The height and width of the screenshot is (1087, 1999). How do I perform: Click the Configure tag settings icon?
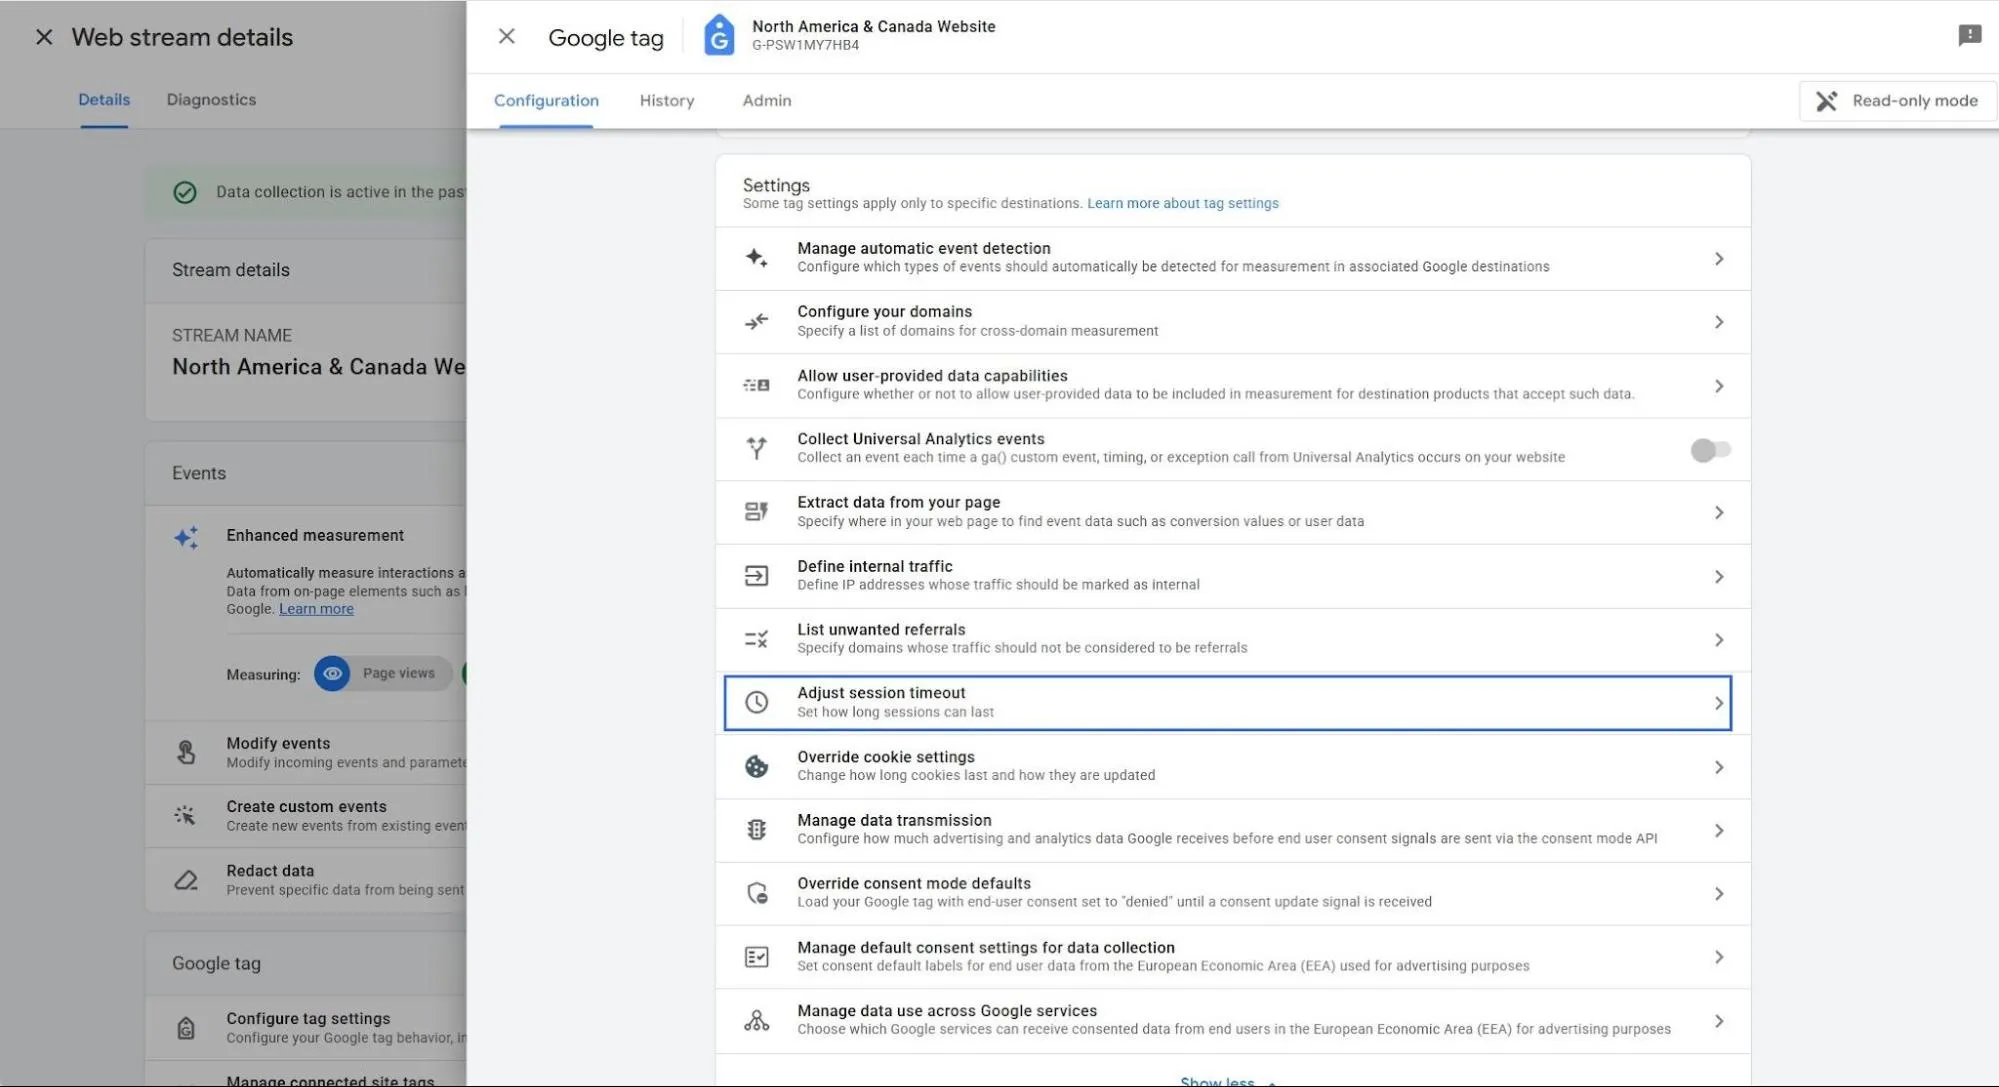point(186,1027)
